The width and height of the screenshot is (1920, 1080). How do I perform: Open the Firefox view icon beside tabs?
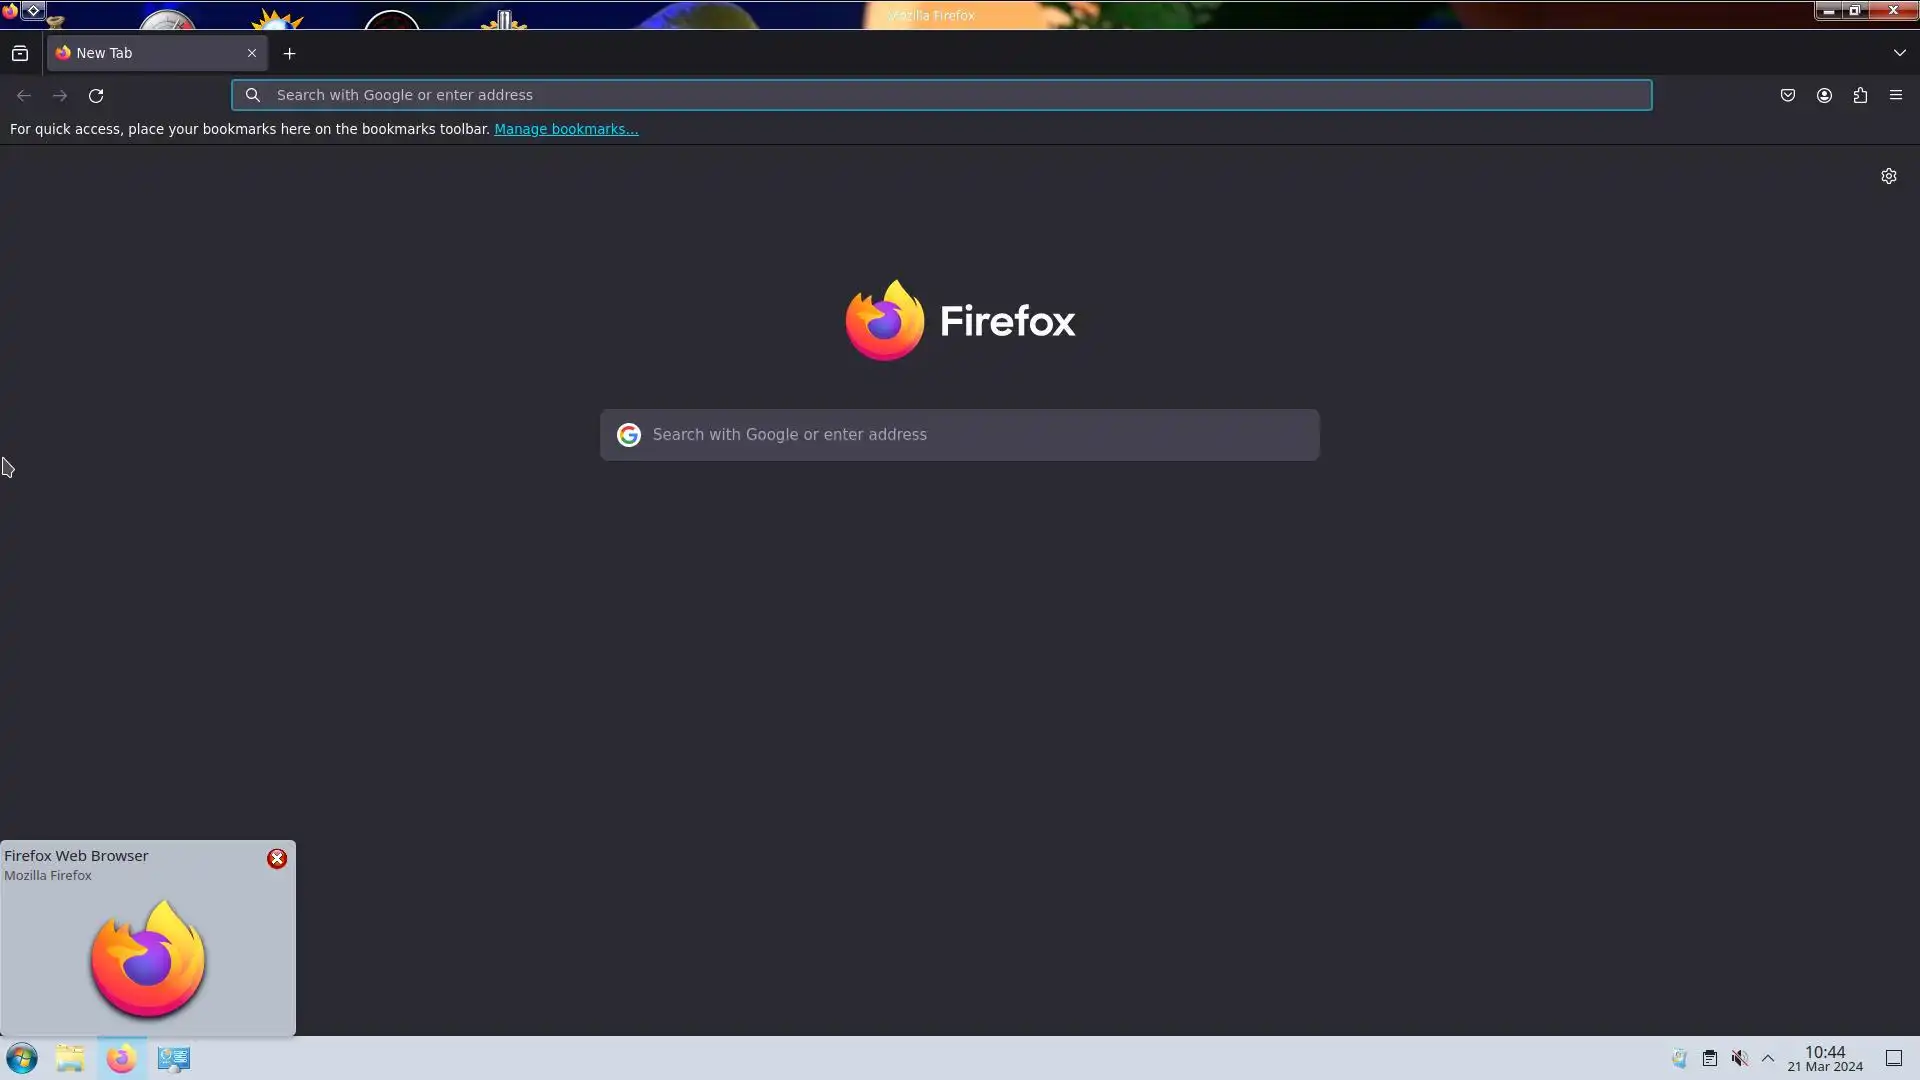[x=20, y=53]
